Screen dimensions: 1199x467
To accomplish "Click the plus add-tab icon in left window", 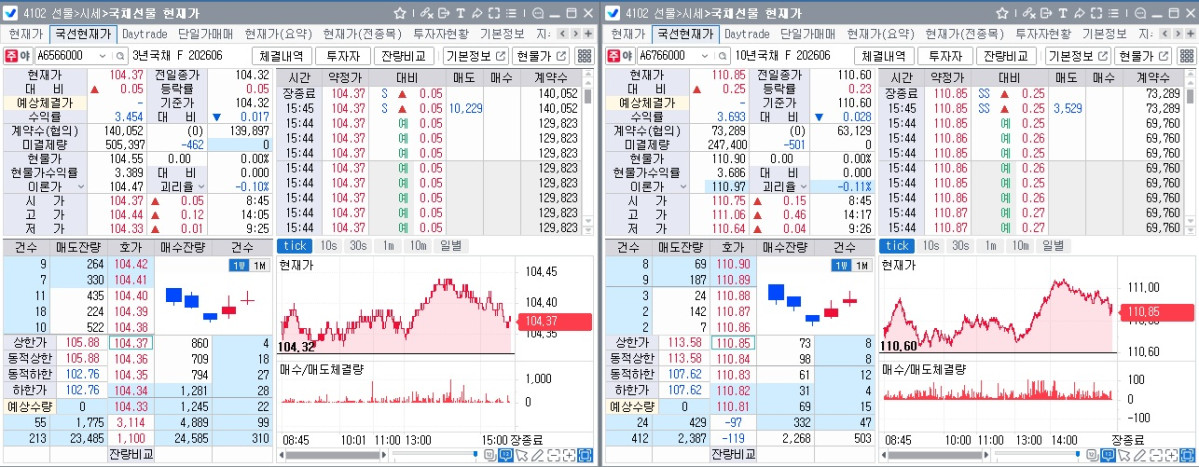I will pos(588,34).
